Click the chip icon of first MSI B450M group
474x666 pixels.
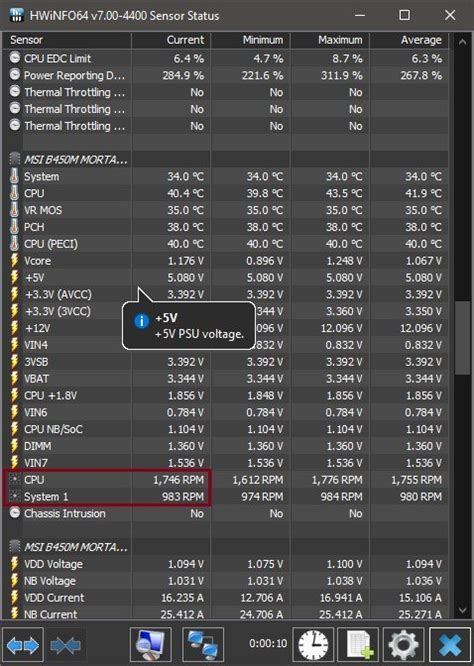coord(14,159)
